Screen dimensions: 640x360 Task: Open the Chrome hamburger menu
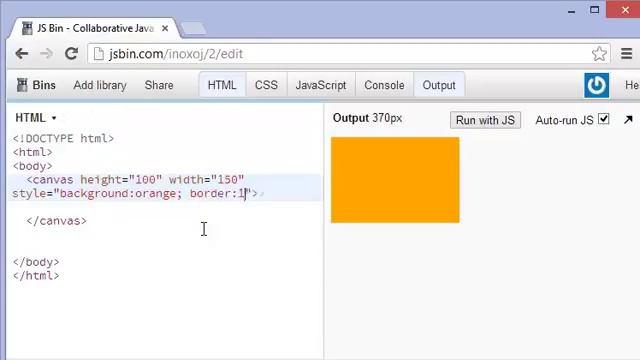[x=627, y=53]
